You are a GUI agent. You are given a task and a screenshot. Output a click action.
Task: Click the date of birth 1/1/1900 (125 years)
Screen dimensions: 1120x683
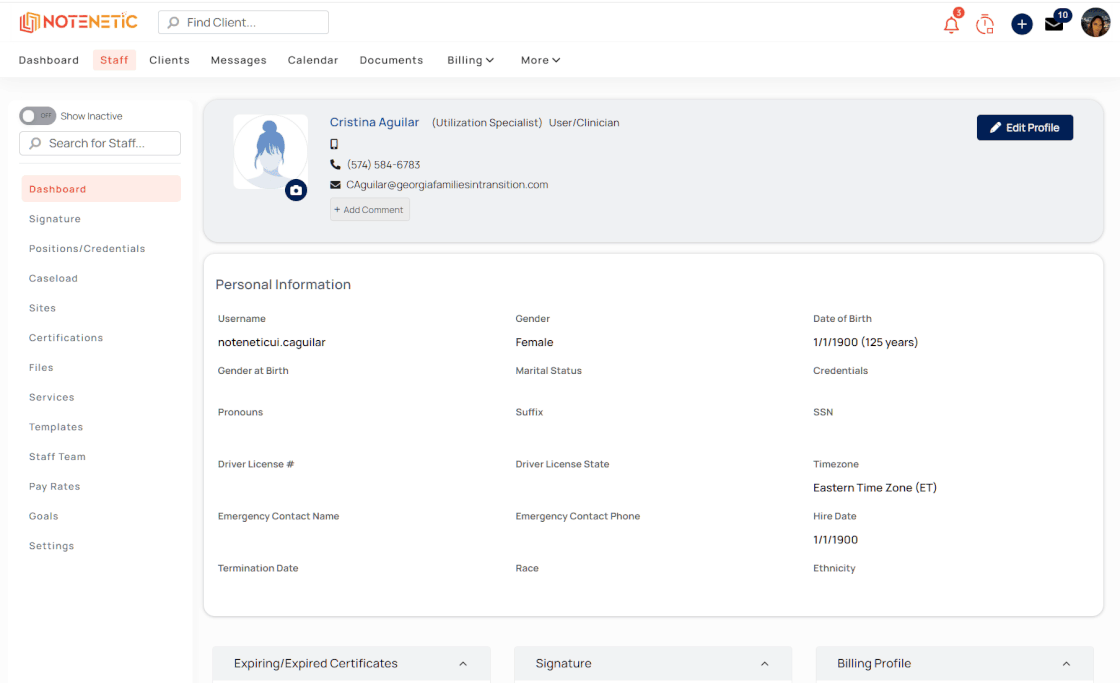(x=865, y=342)
